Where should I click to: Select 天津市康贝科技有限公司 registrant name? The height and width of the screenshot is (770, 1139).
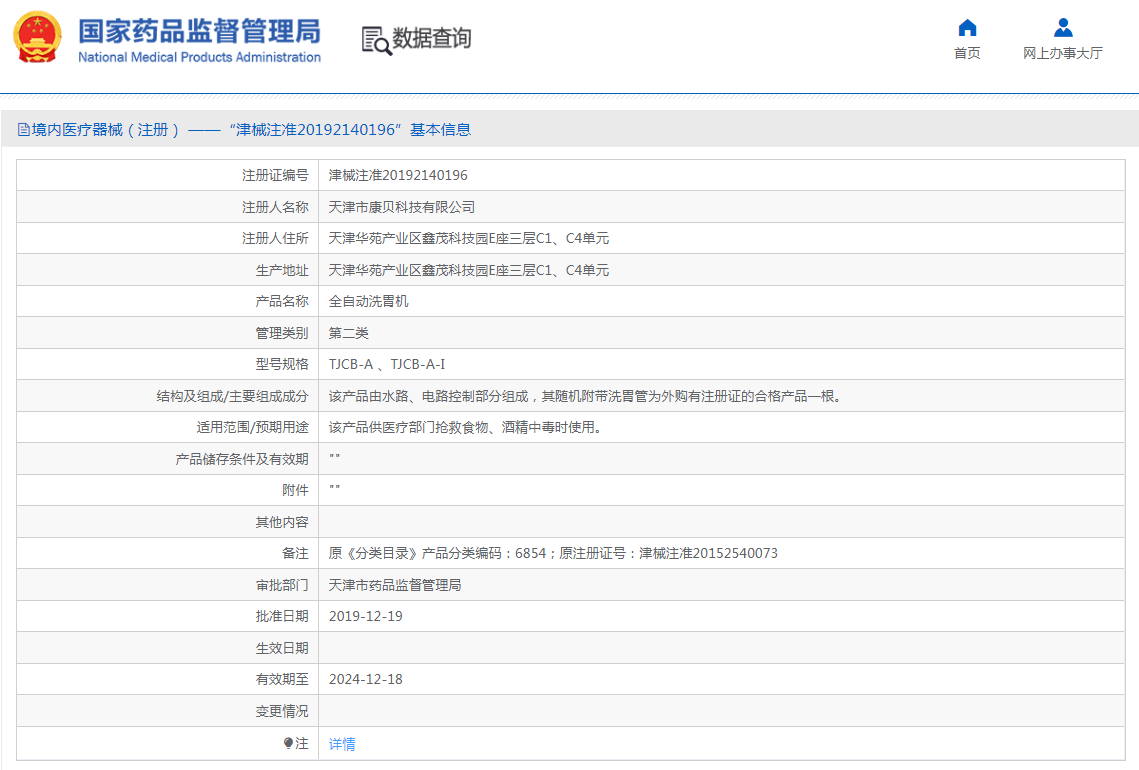coord(402,207)
